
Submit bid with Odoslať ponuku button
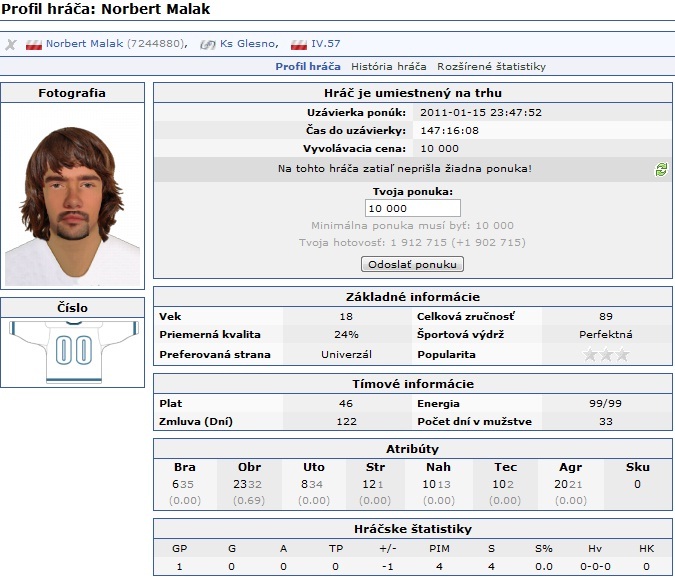[x=412, y=264]
